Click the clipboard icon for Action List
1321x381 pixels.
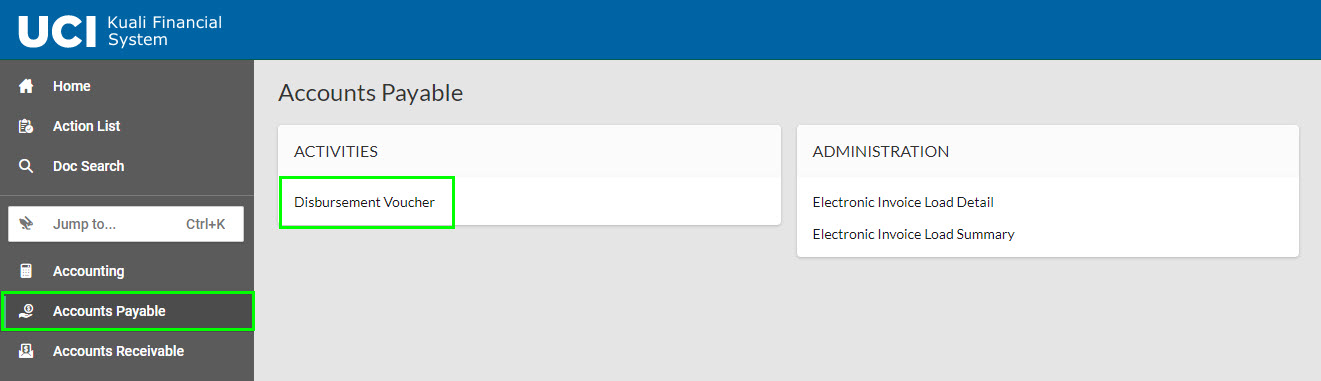click(x=27, y=126)
